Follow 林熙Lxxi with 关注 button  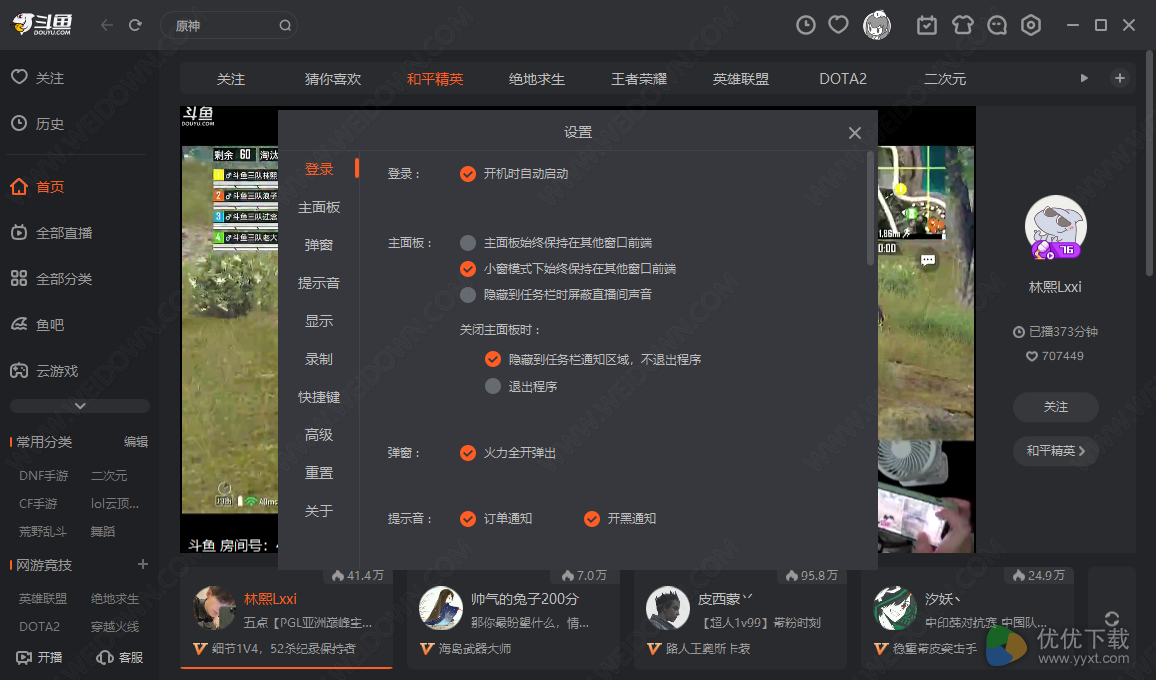pyautogui.click(x=1055, y=406)
